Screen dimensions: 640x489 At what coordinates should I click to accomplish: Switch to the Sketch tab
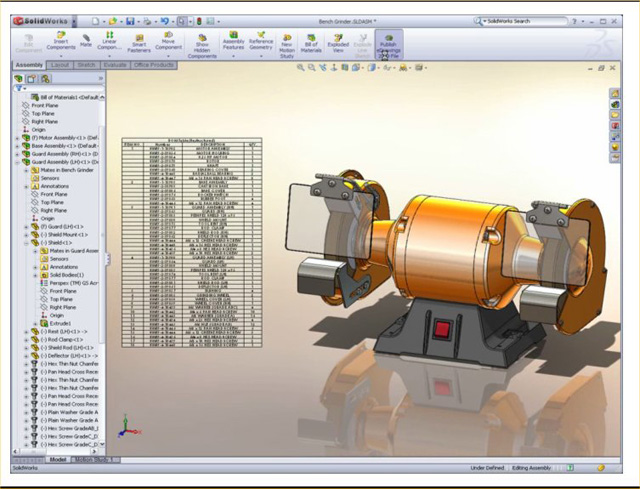87,65
